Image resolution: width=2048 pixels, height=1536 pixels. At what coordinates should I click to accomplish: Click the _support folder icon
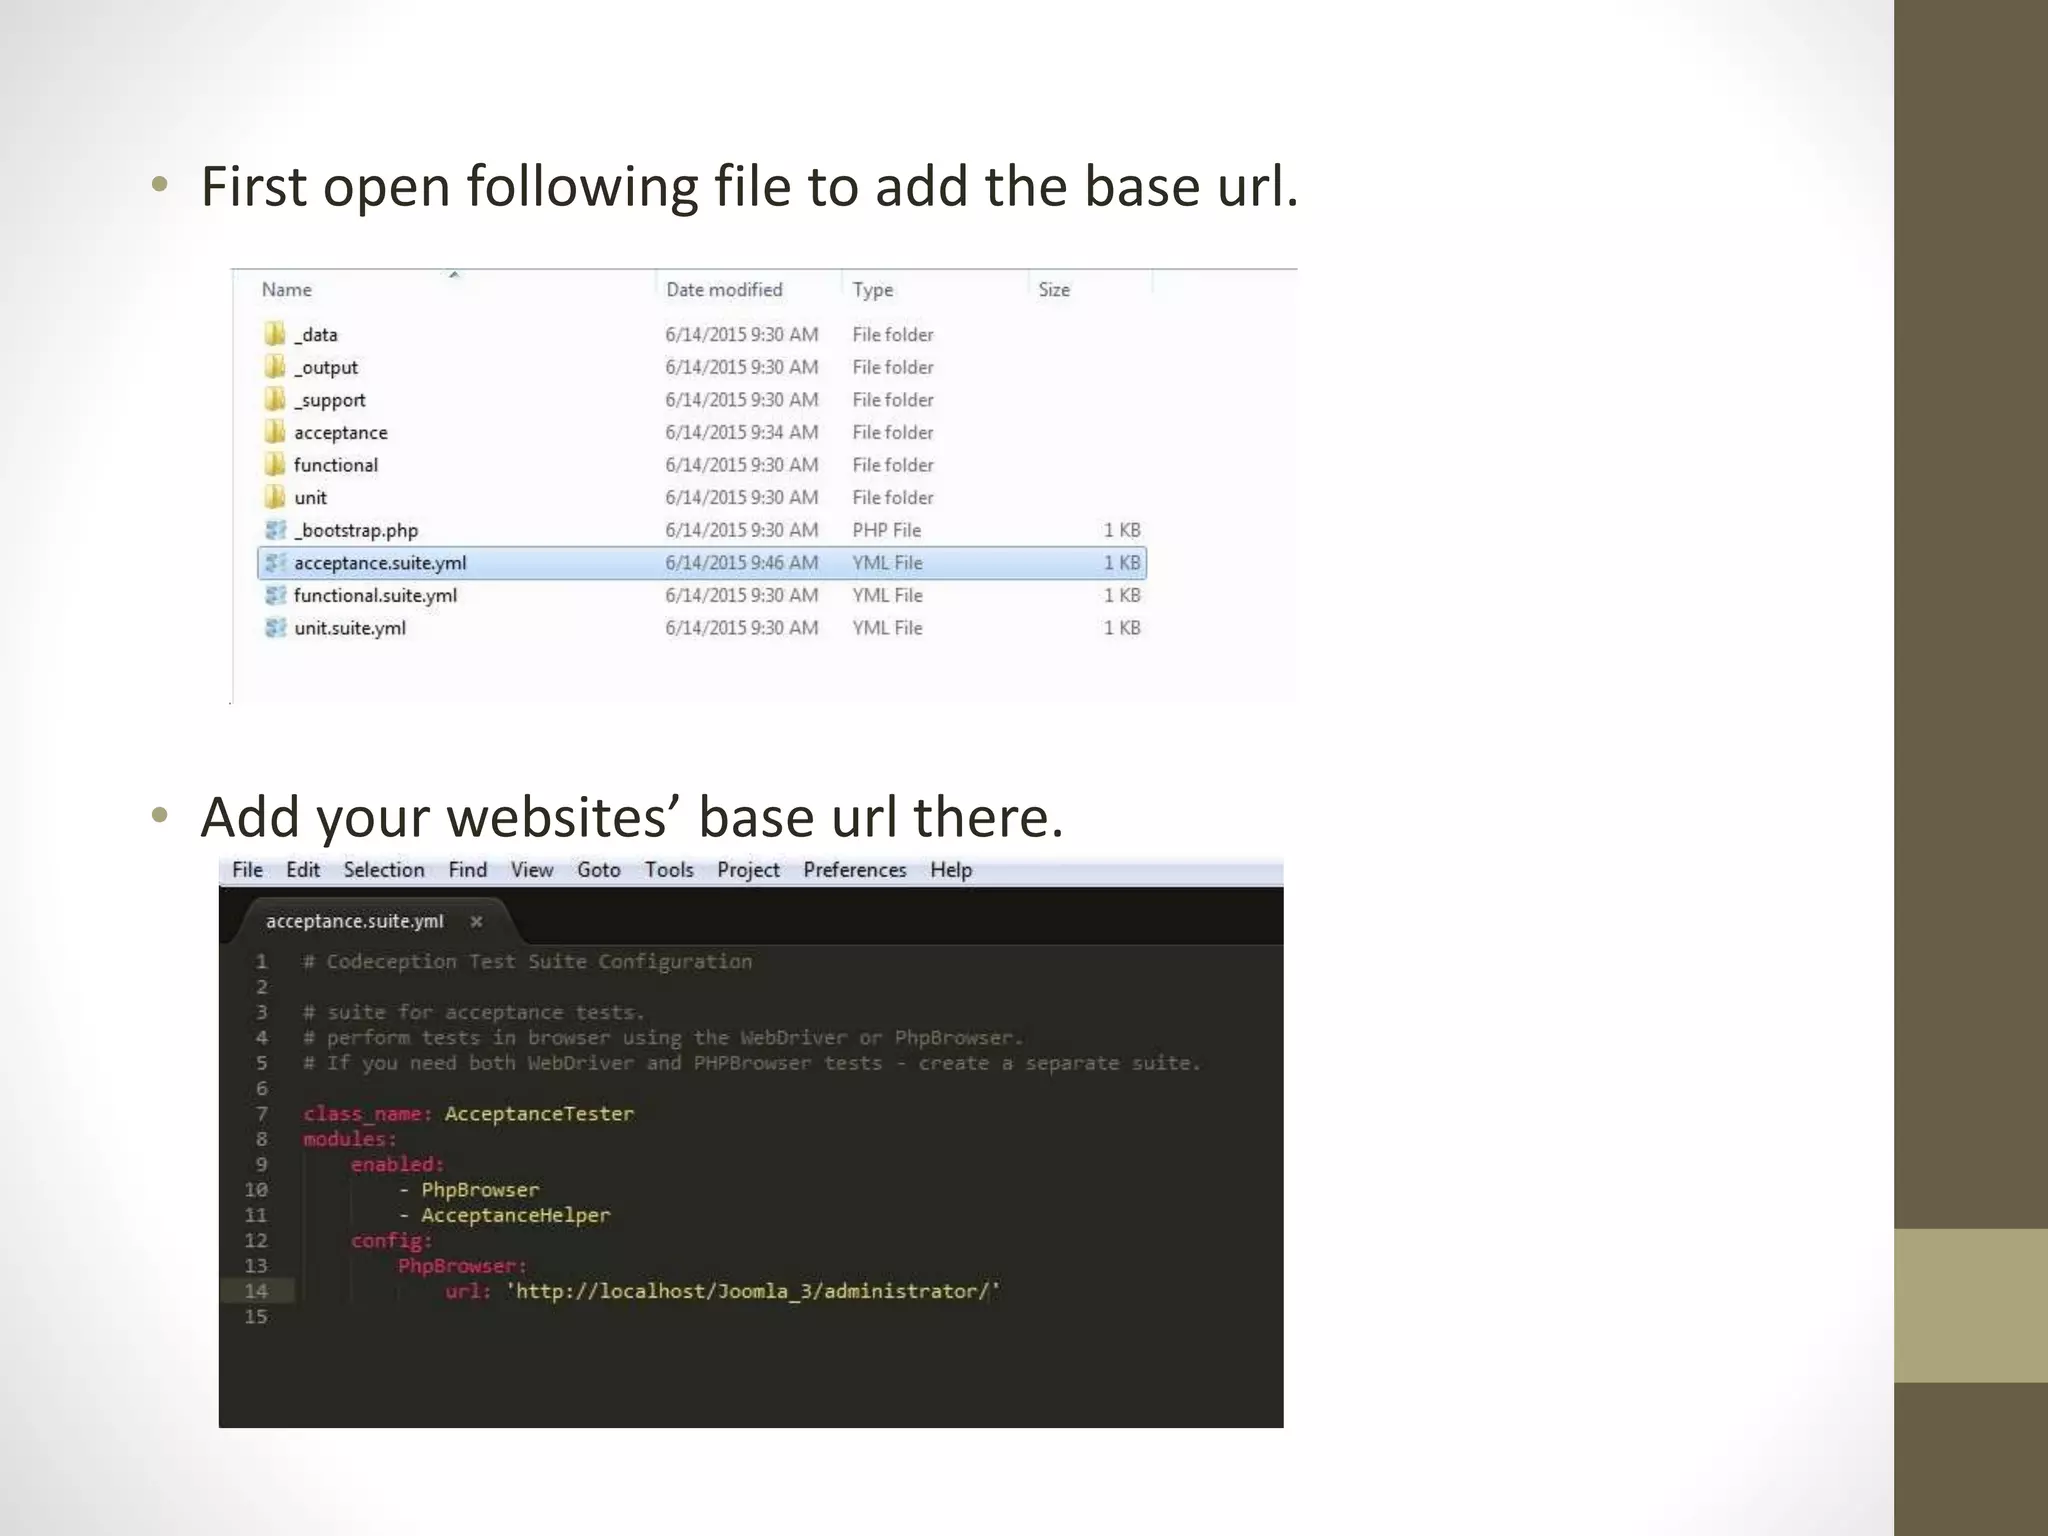(x=275, y=400)
